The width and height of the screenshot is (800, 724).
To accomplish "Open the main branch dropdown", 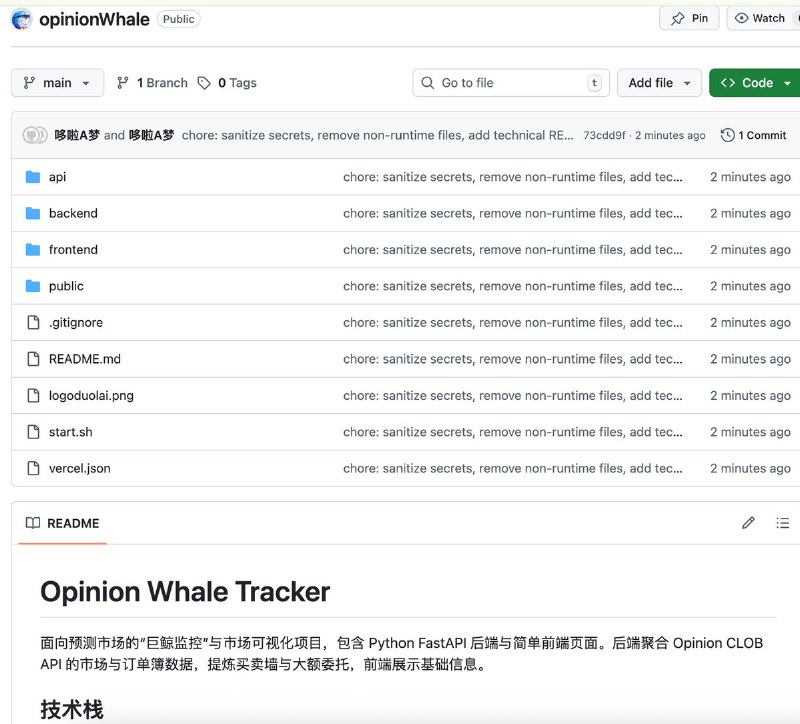I will click(57, 82).
